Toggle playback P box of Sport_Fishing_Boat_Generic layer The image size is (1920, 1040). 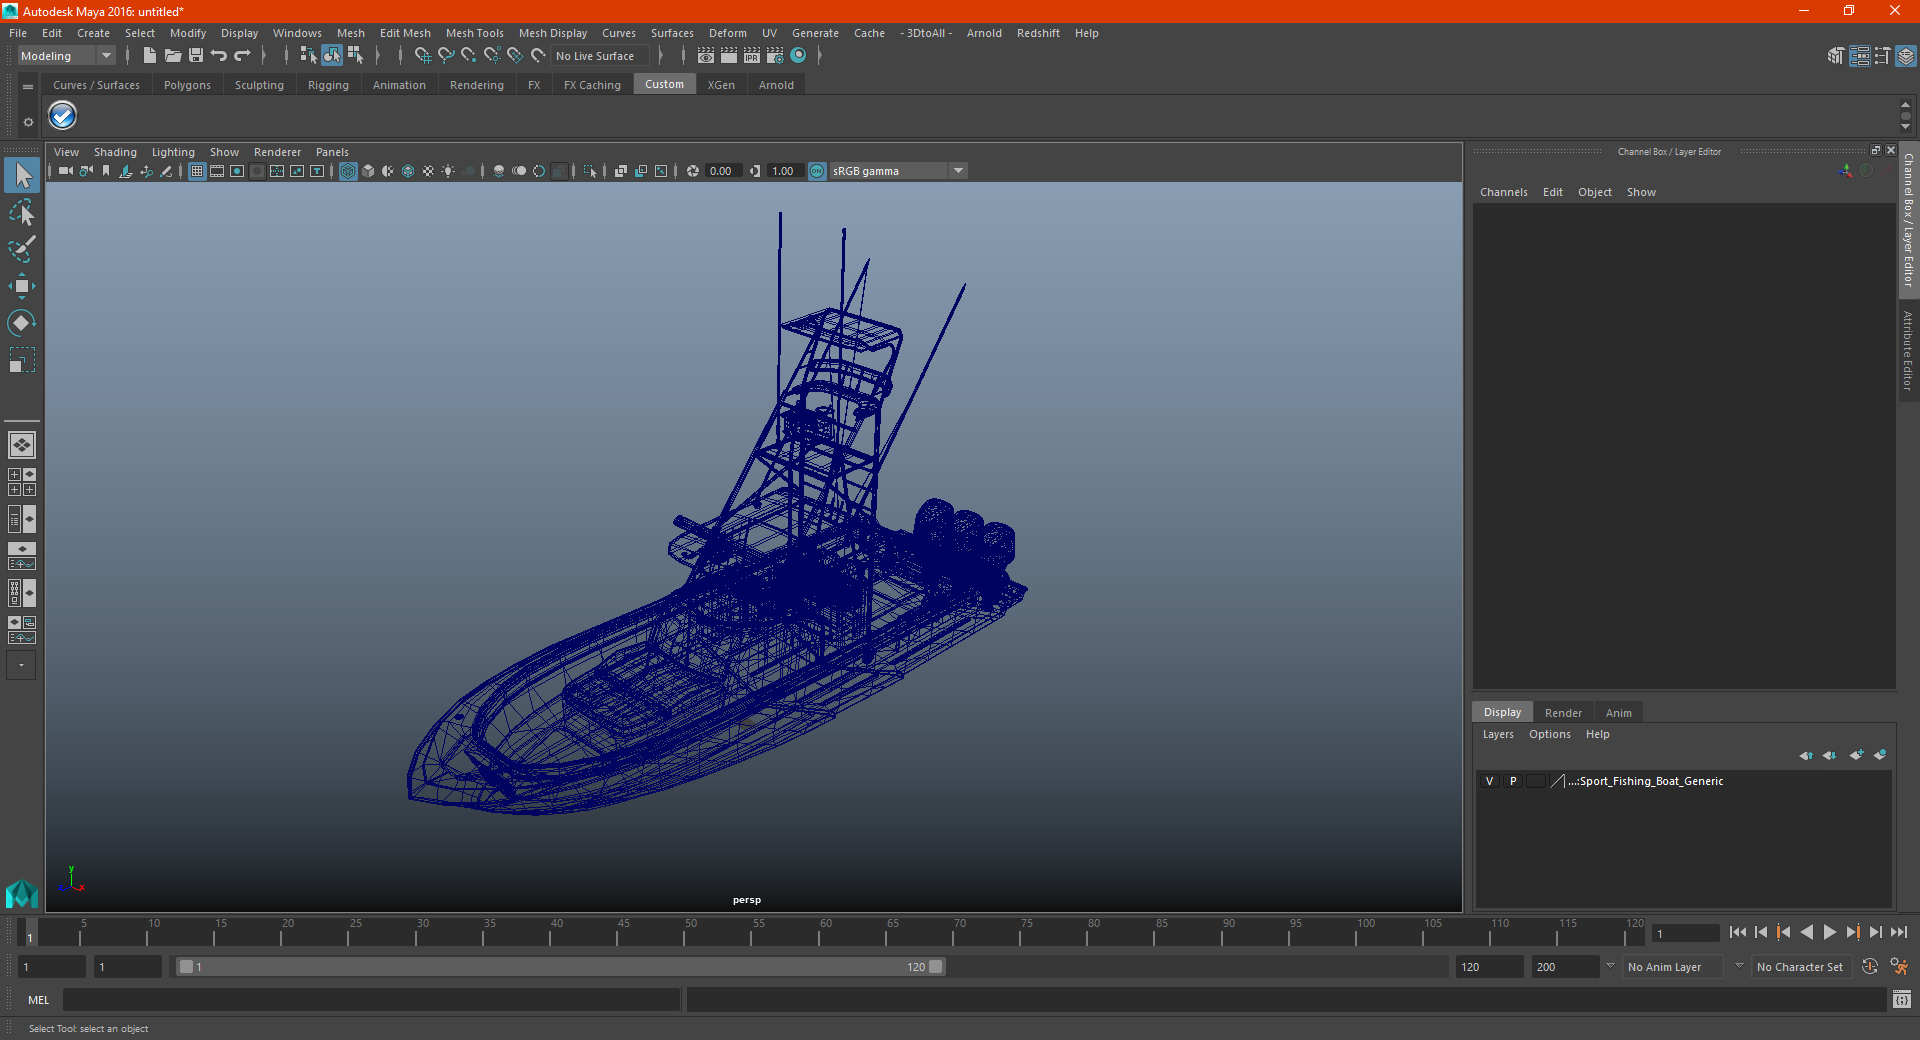[x=1513, y=781]
